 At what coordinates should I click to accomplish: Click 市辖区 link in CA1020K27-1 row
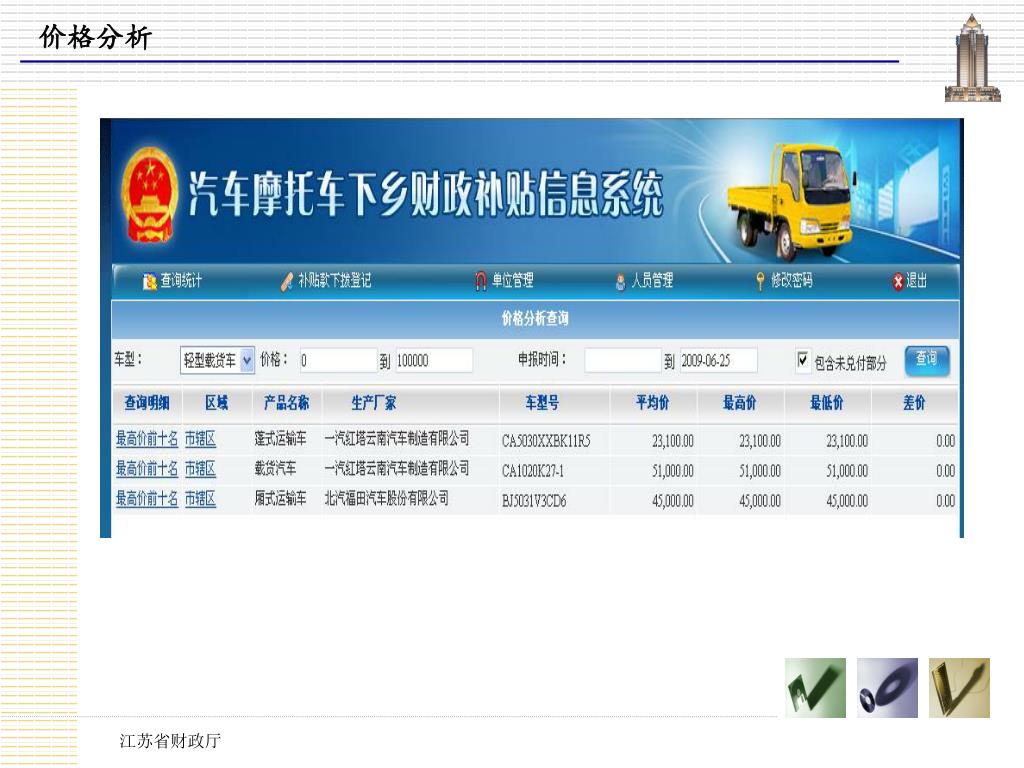pyautogui.click(x=200, y=469)
